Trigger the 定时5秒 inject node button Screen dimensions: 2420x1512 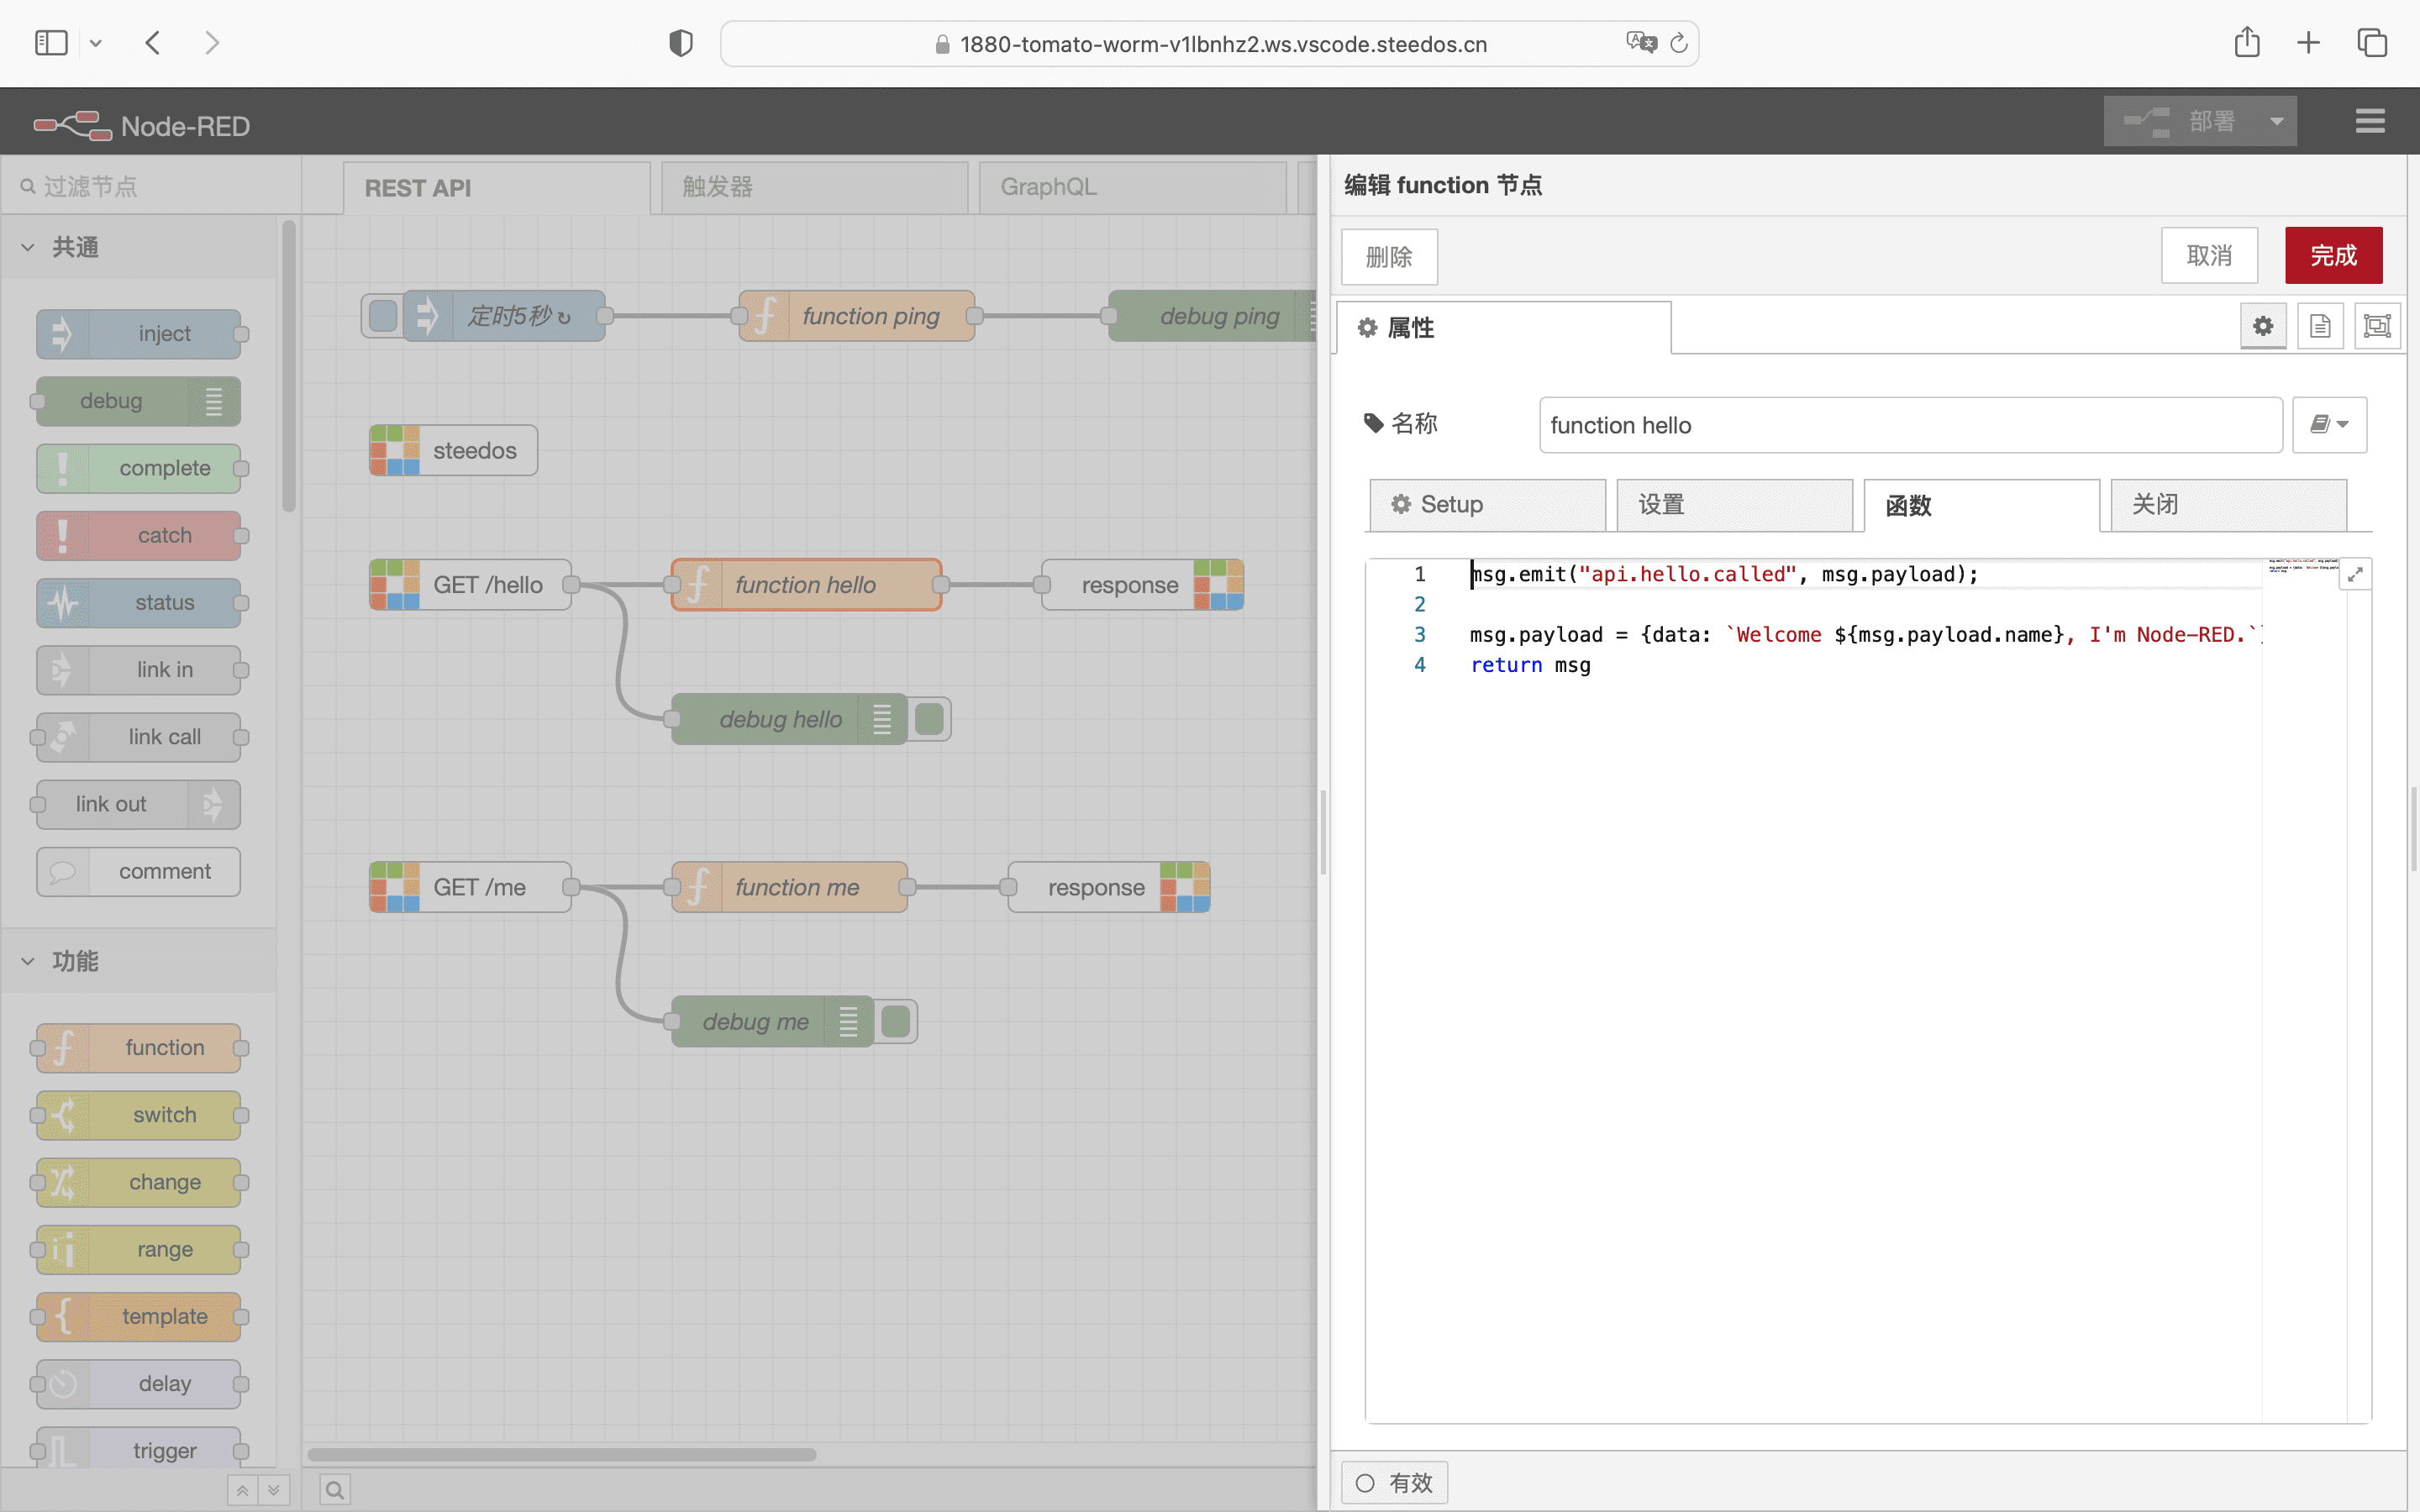click(x=382, y=316)
